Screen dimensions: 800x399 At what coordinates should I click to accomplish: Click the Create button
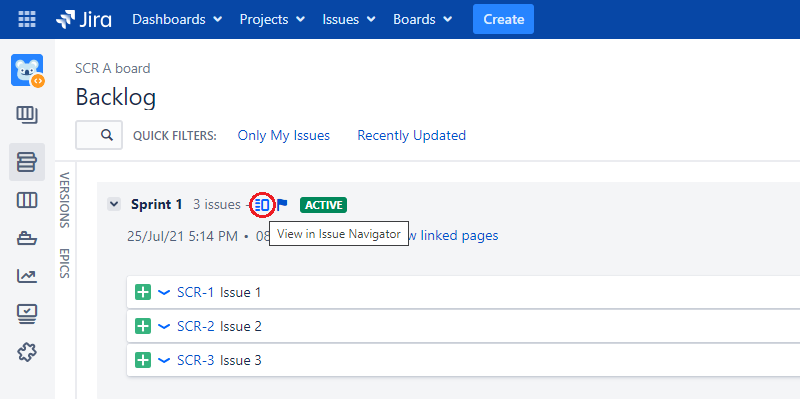(x=503, y=19)
